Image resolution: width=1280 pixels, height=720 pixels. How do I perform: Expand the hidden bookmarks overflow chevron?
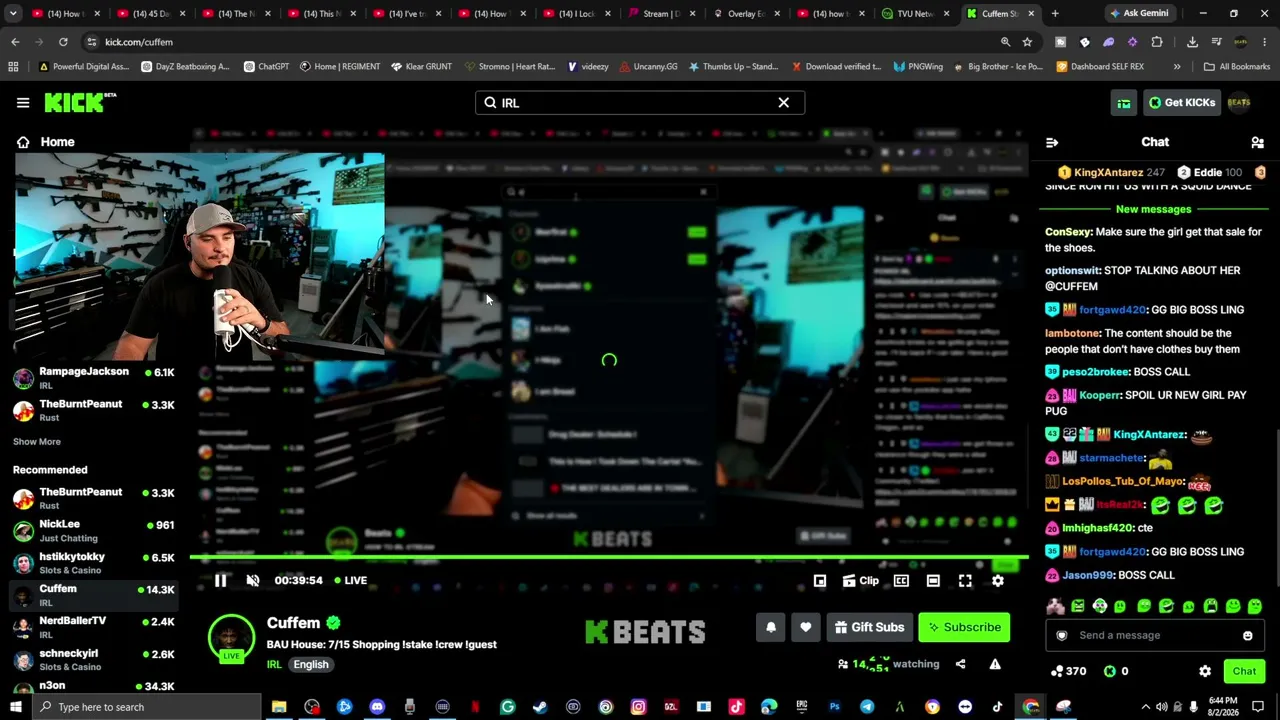[1177, 67]
